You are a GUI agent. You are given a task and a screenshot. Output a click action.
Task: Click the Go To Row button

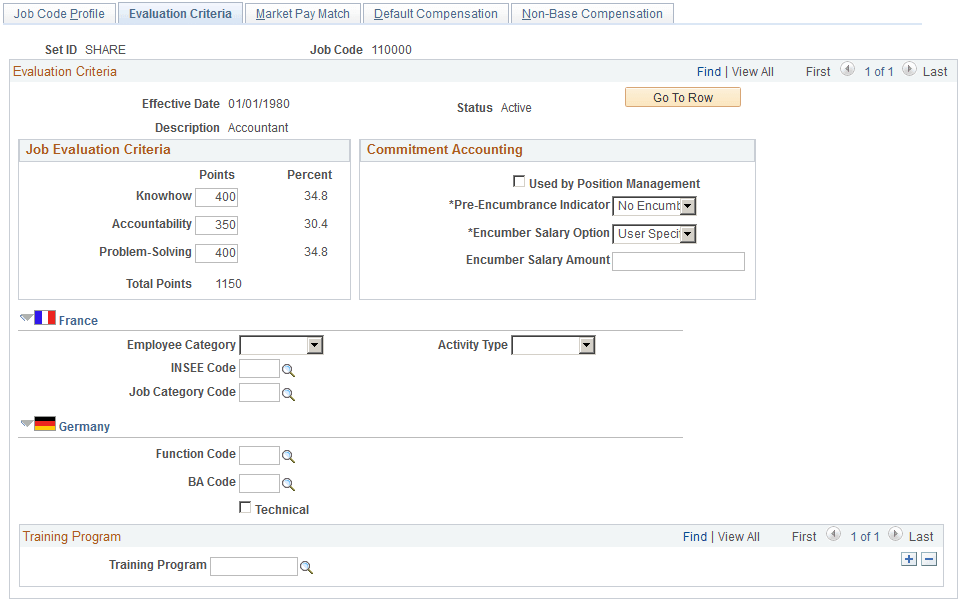pyautogui.click(x=682, y=97)
